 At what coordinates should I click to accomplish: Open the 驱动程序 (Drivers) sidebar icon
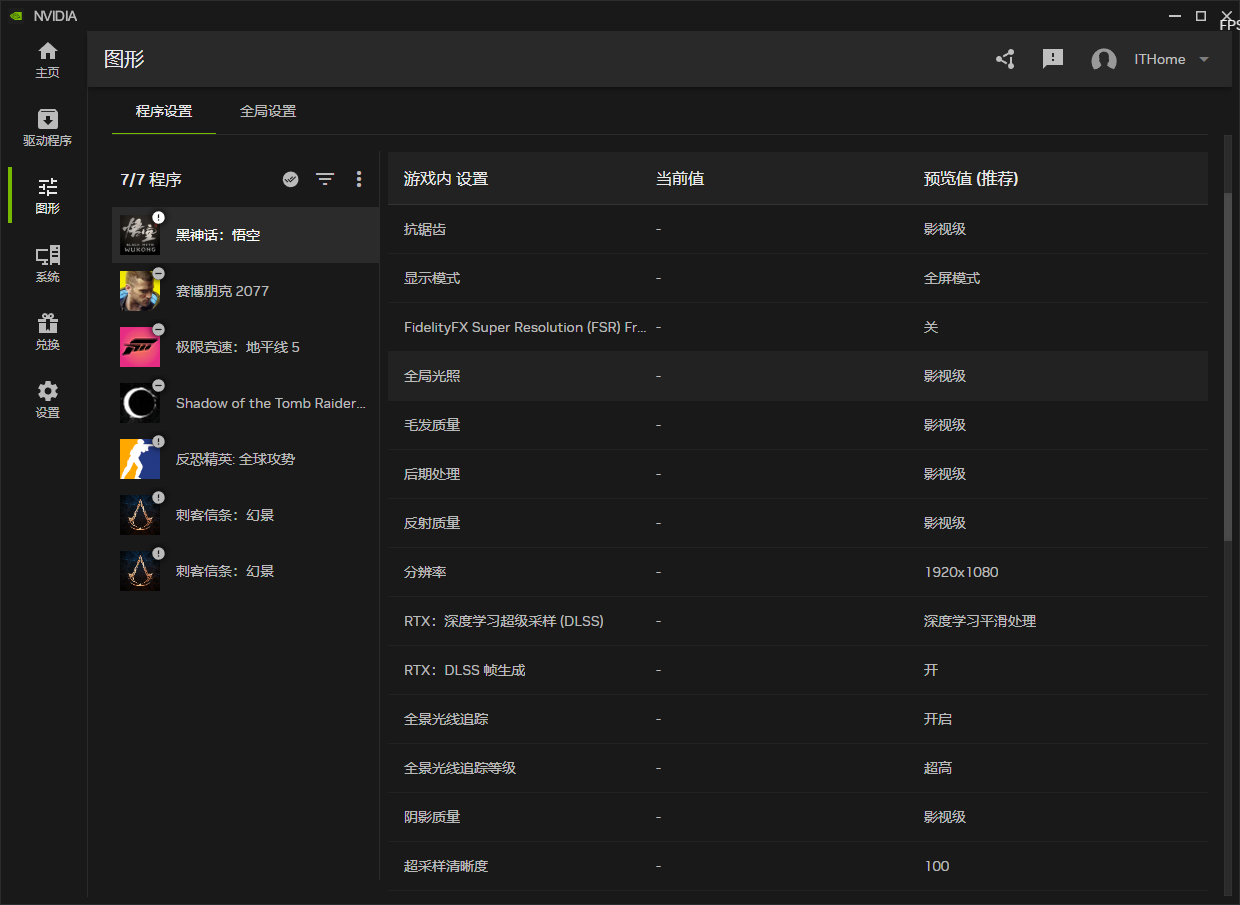pos(47,127)
